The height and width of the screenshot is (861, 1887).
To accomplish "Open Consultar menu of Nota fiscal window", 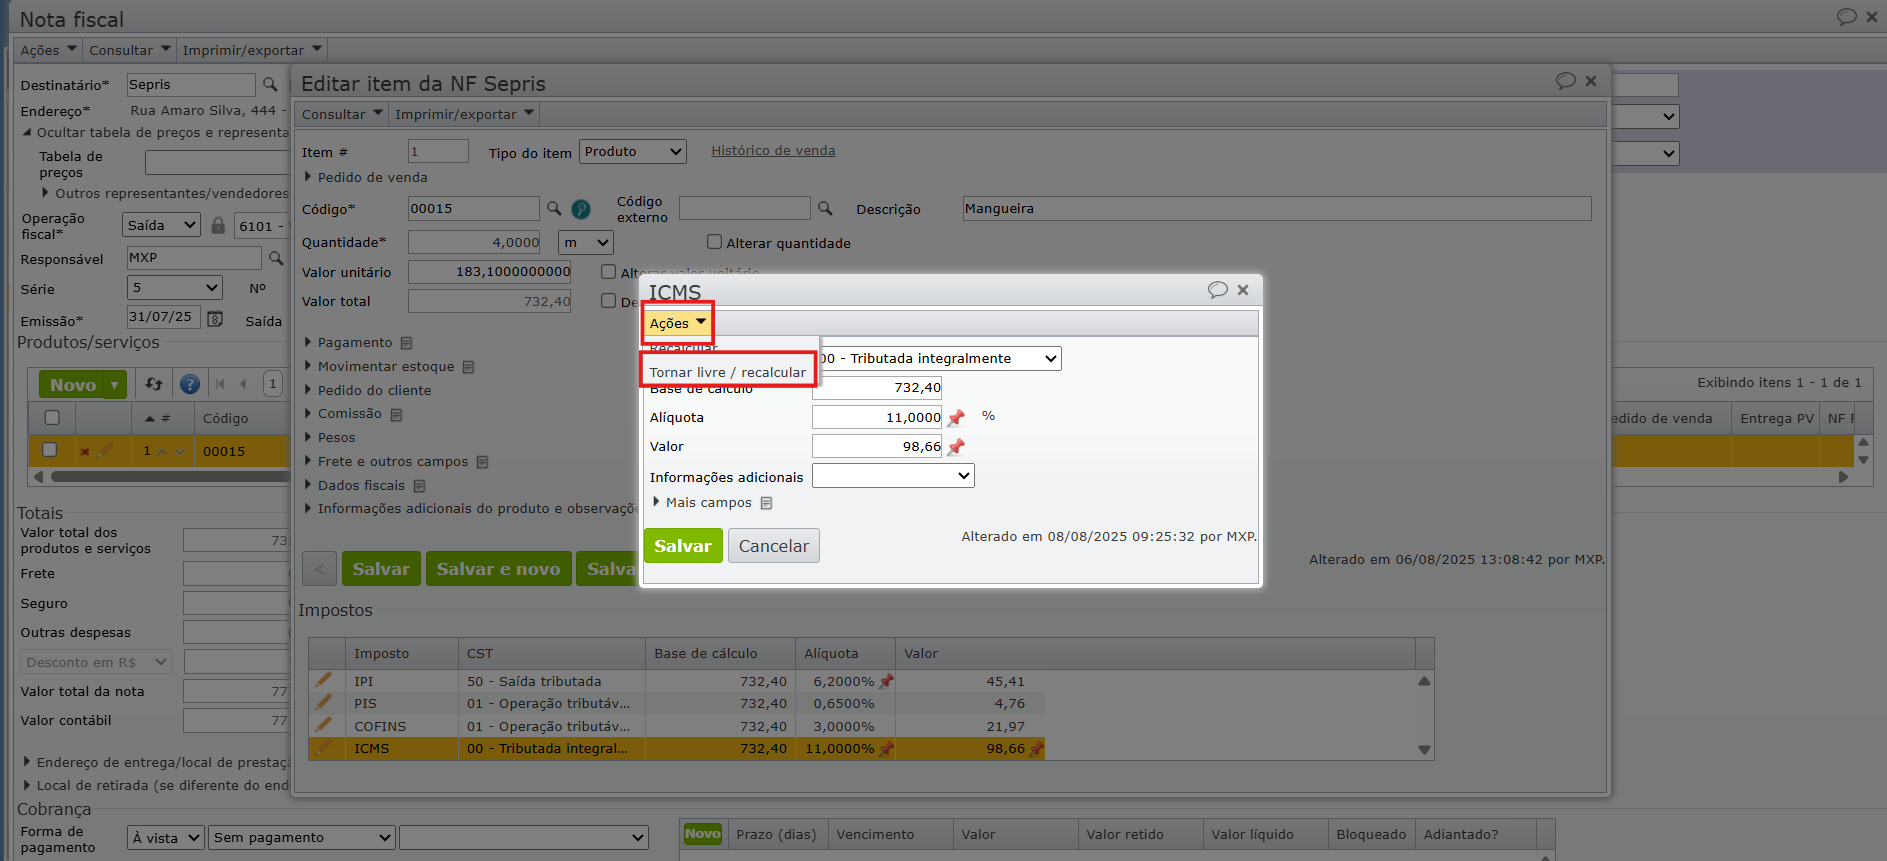I will [130, 50].
